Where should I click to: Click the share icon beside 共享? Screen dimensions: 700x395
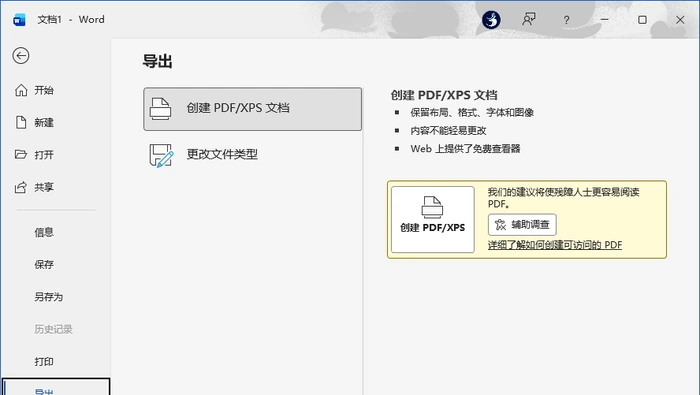click(21, 187)
